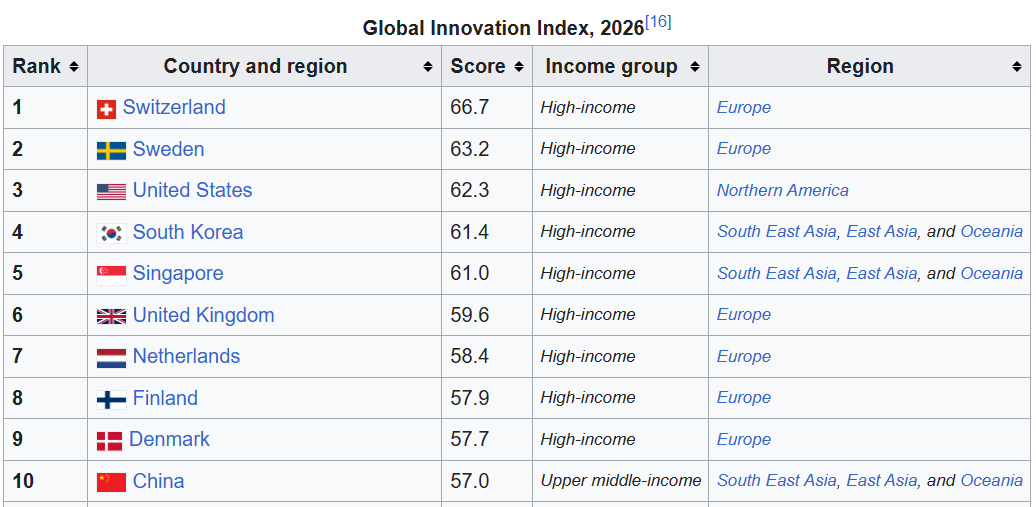Click the Sweden flag icon

111,150
